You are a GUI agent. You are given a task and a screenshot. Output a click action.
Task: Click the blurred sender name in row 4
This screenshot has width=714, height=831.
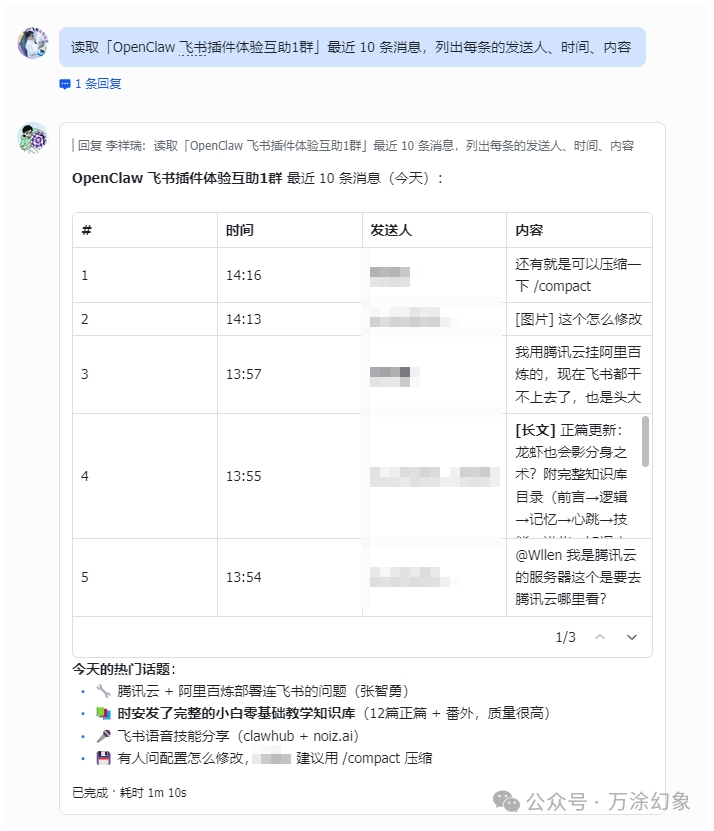point(435,476)
